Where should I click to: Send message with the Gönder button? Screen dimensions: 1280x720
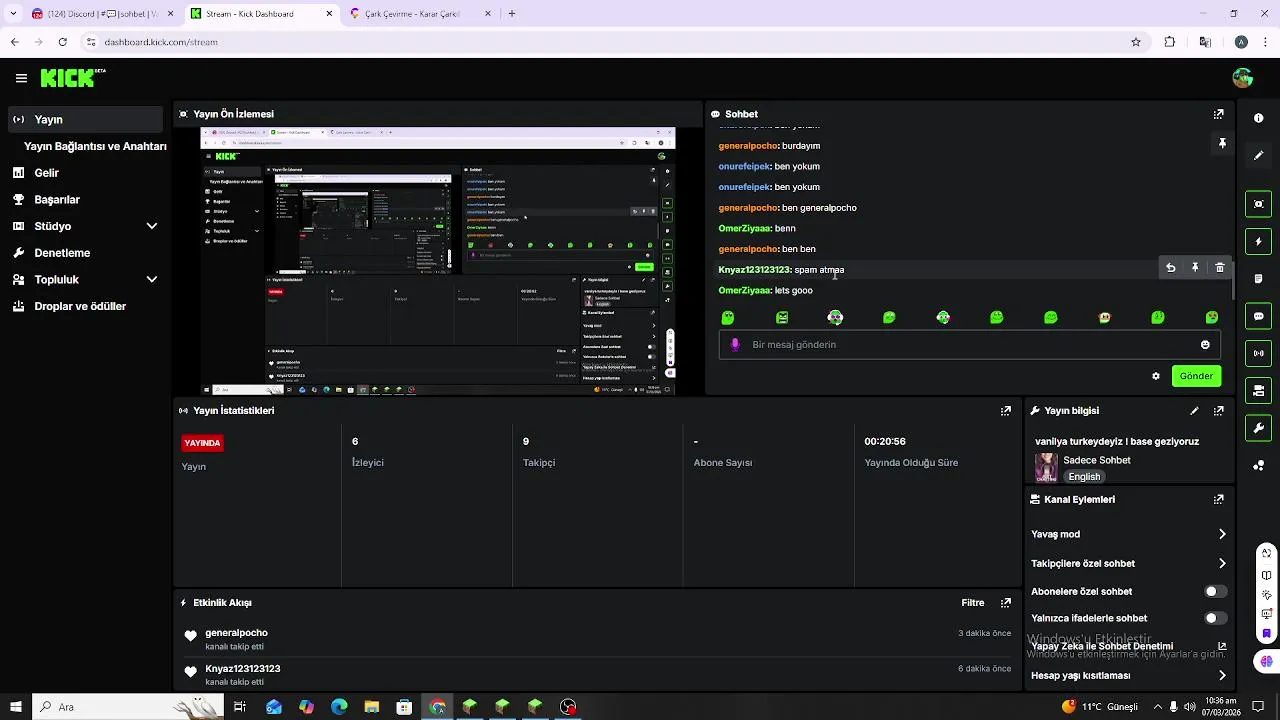point(1196,376)
